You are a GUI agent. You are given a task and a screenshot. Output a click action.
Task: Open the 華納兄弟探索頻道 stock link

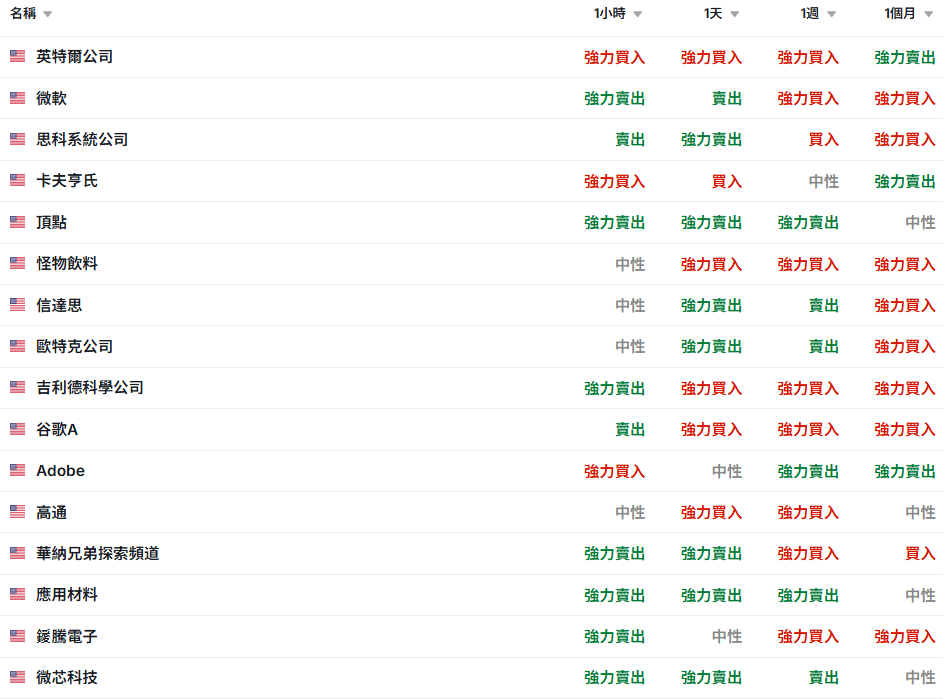[98, 553]
